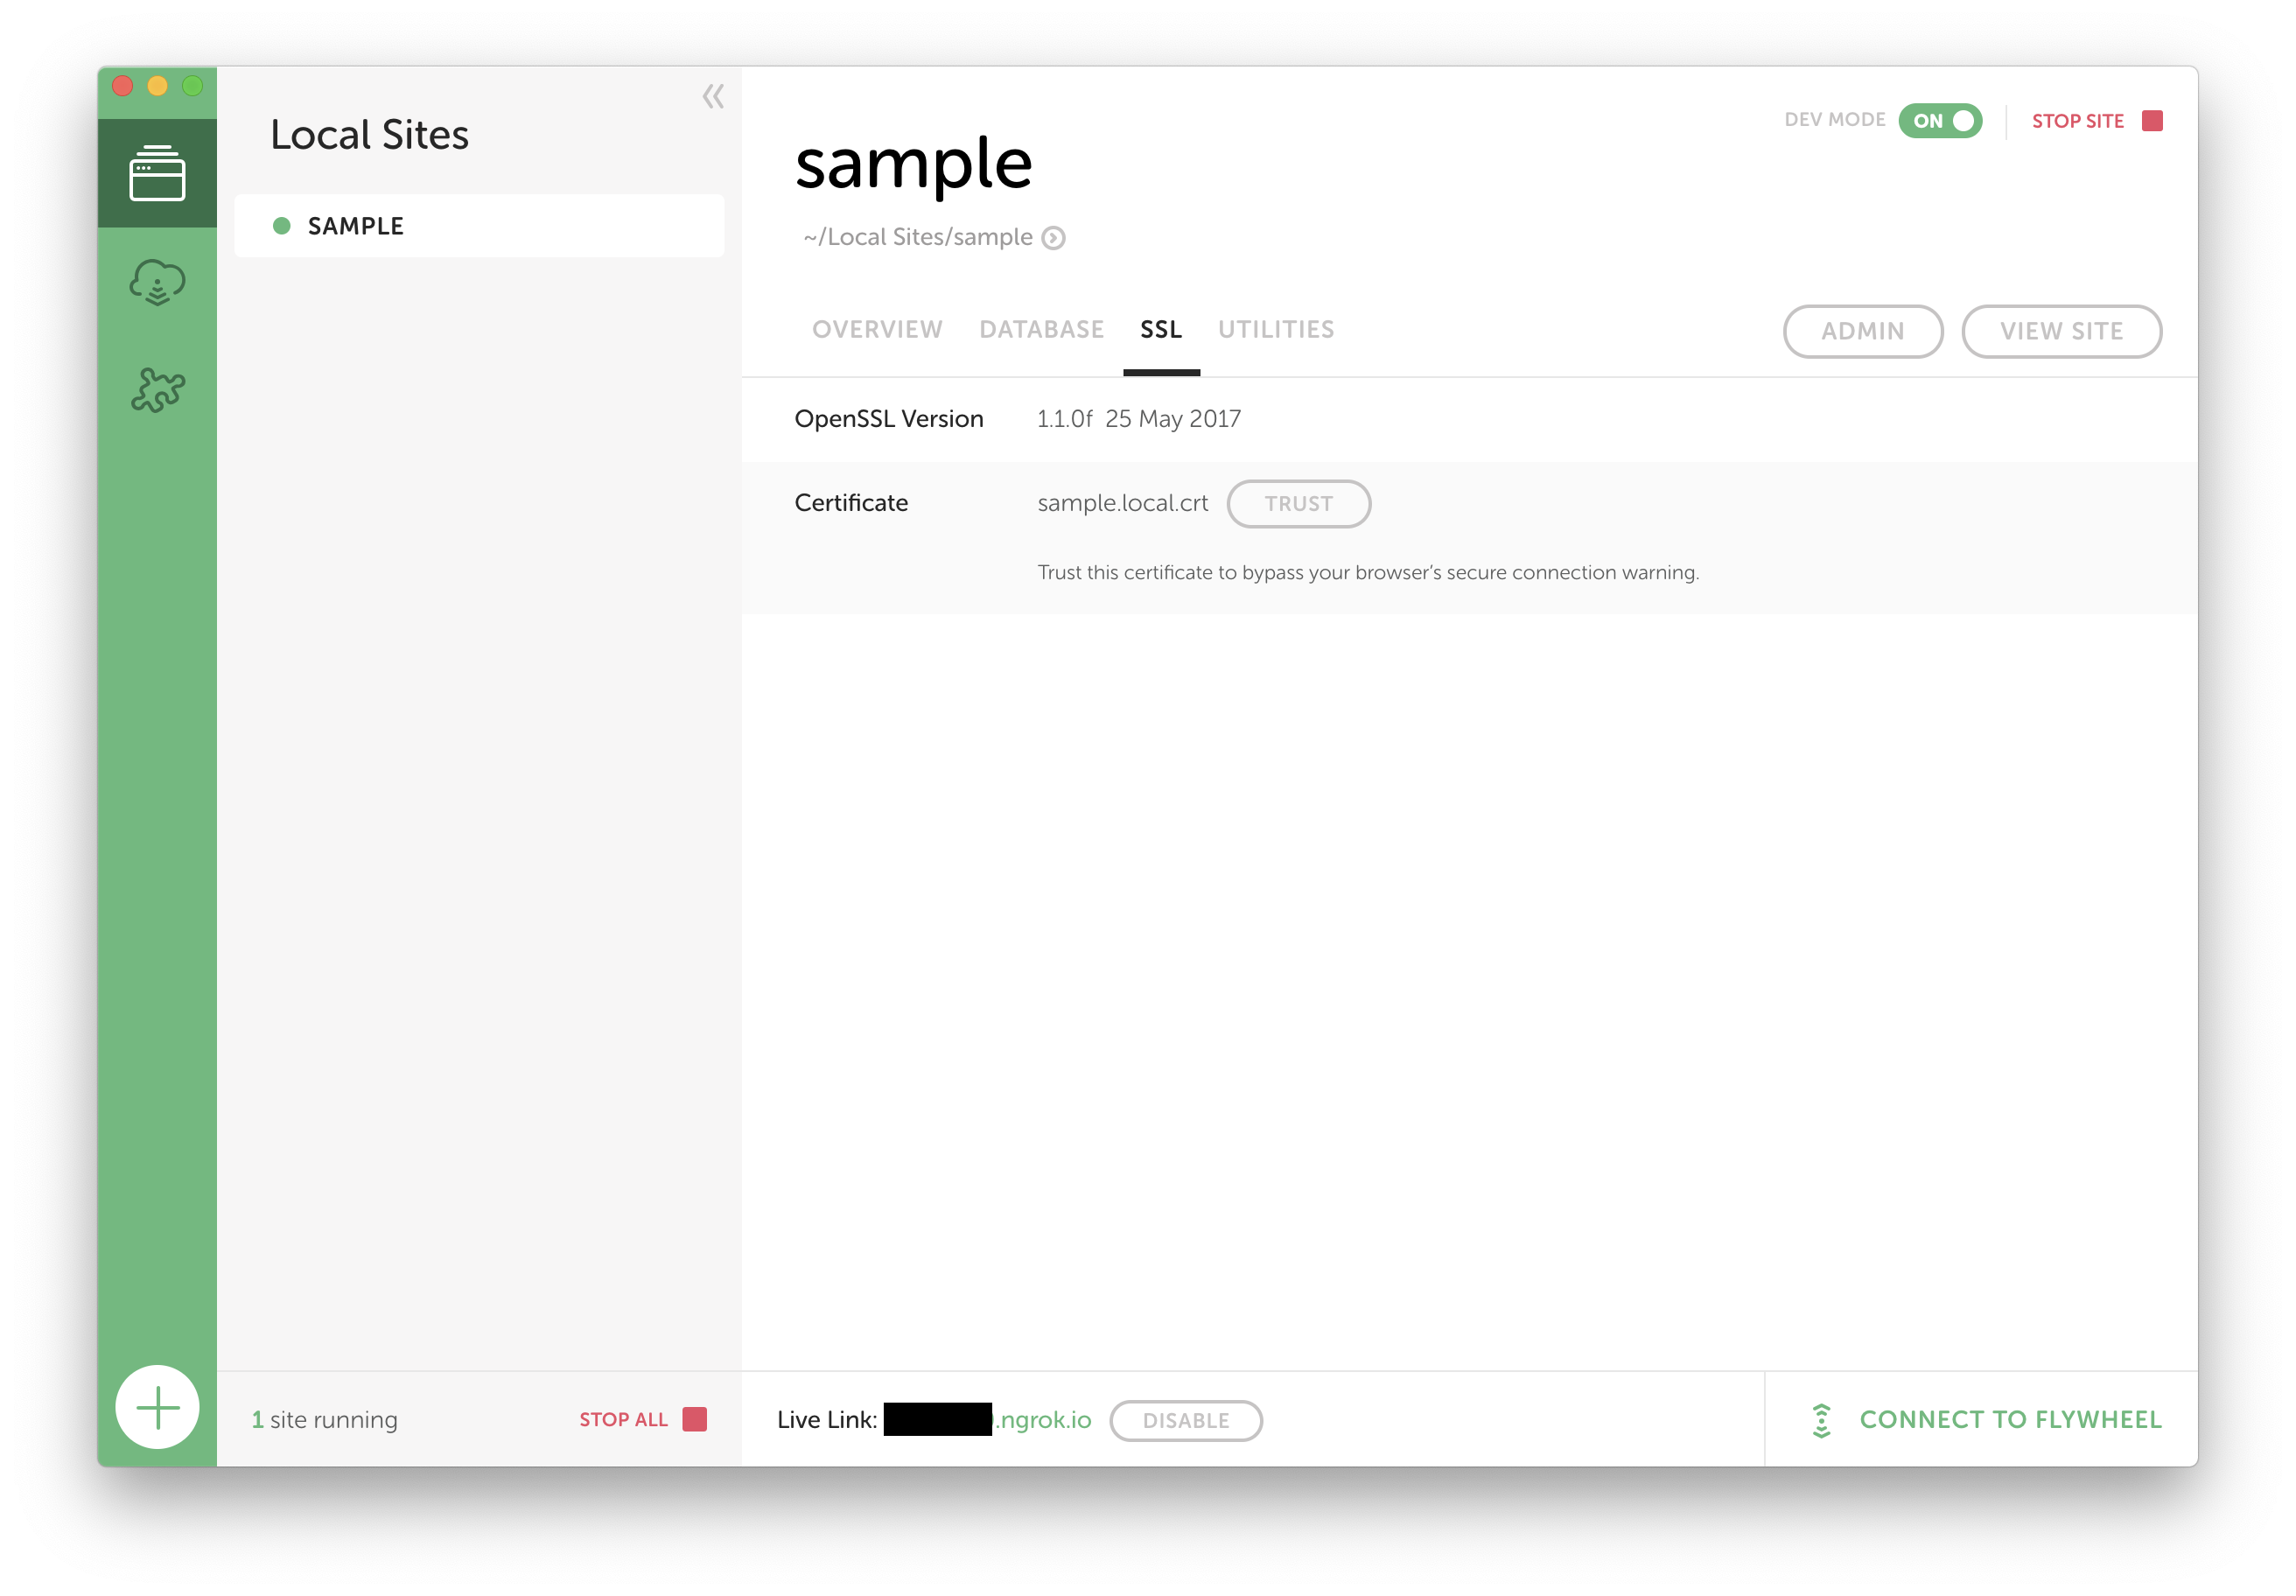The height and width of the screenshot is (1596, 2296).
Task: Open WordPress Admin button
Action: (x=1863, y=331)
